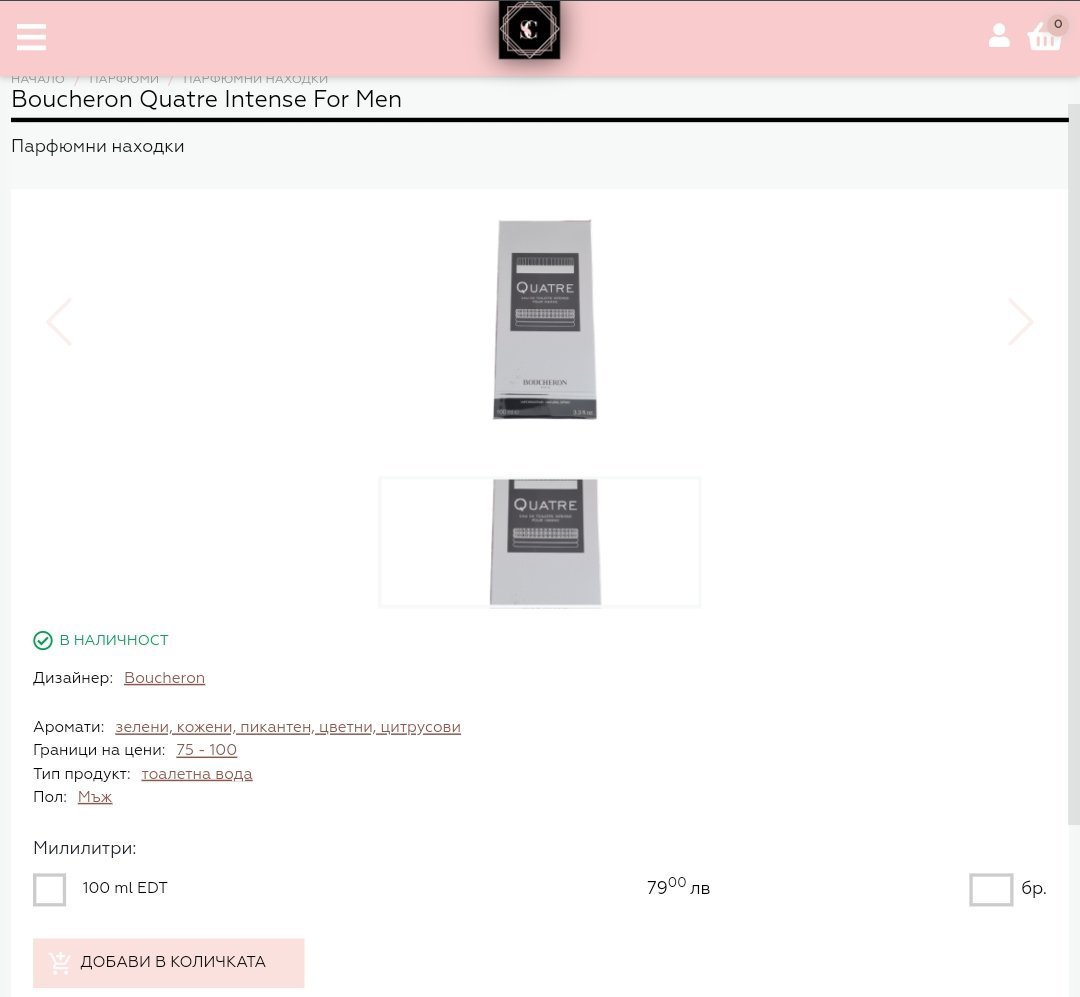The image size is (1080, 997).
Task: Open the Boucheron designer link
Action: point(164,678)
